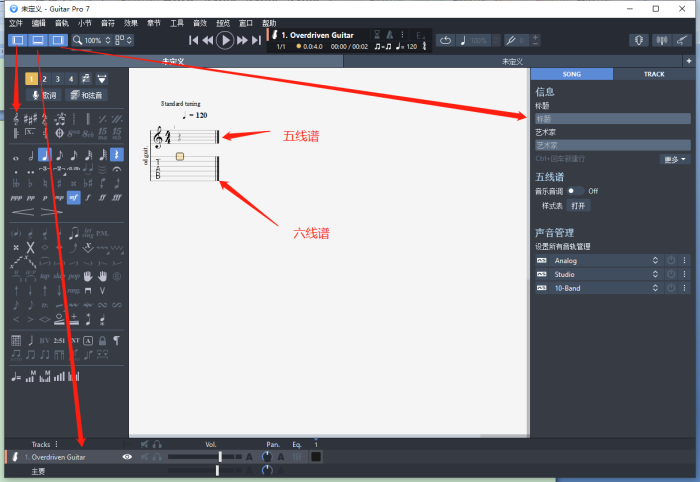Start playback with the play button
Viewport: 700px width, 482px height.
pyautogui.click(x=225, y=41)
